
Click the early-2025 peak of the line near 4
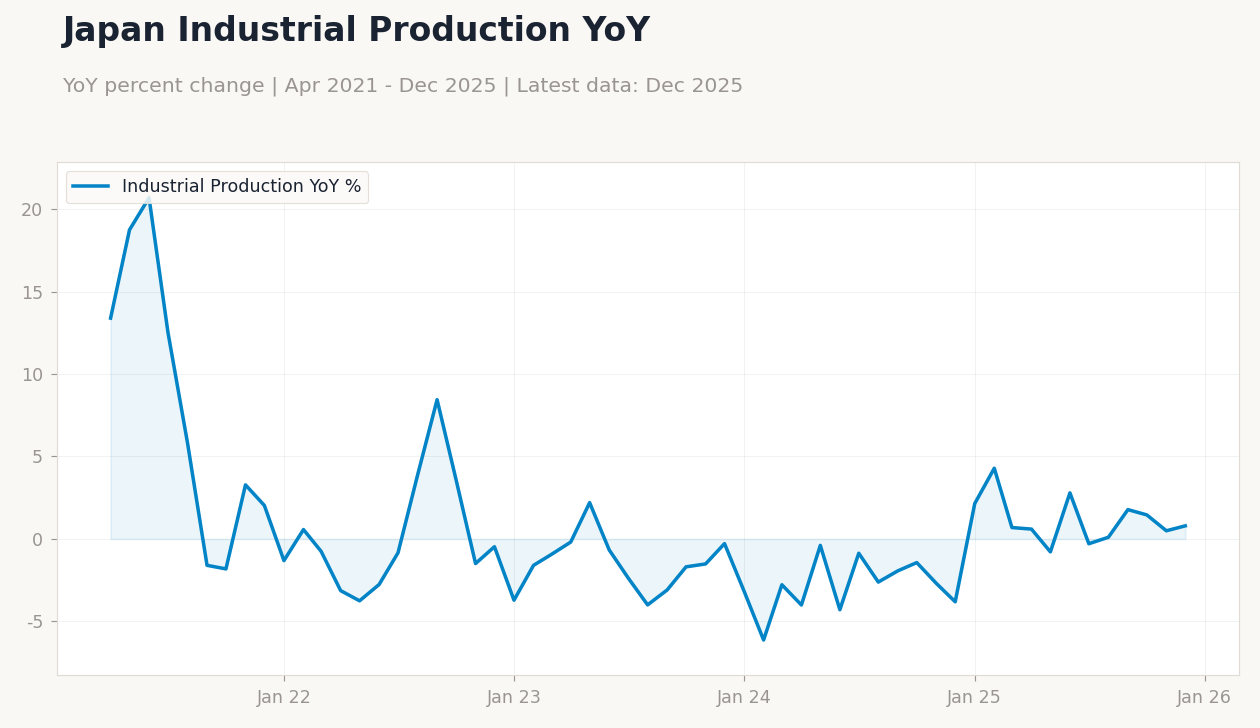pyautogui.click(x=994, y=468)
